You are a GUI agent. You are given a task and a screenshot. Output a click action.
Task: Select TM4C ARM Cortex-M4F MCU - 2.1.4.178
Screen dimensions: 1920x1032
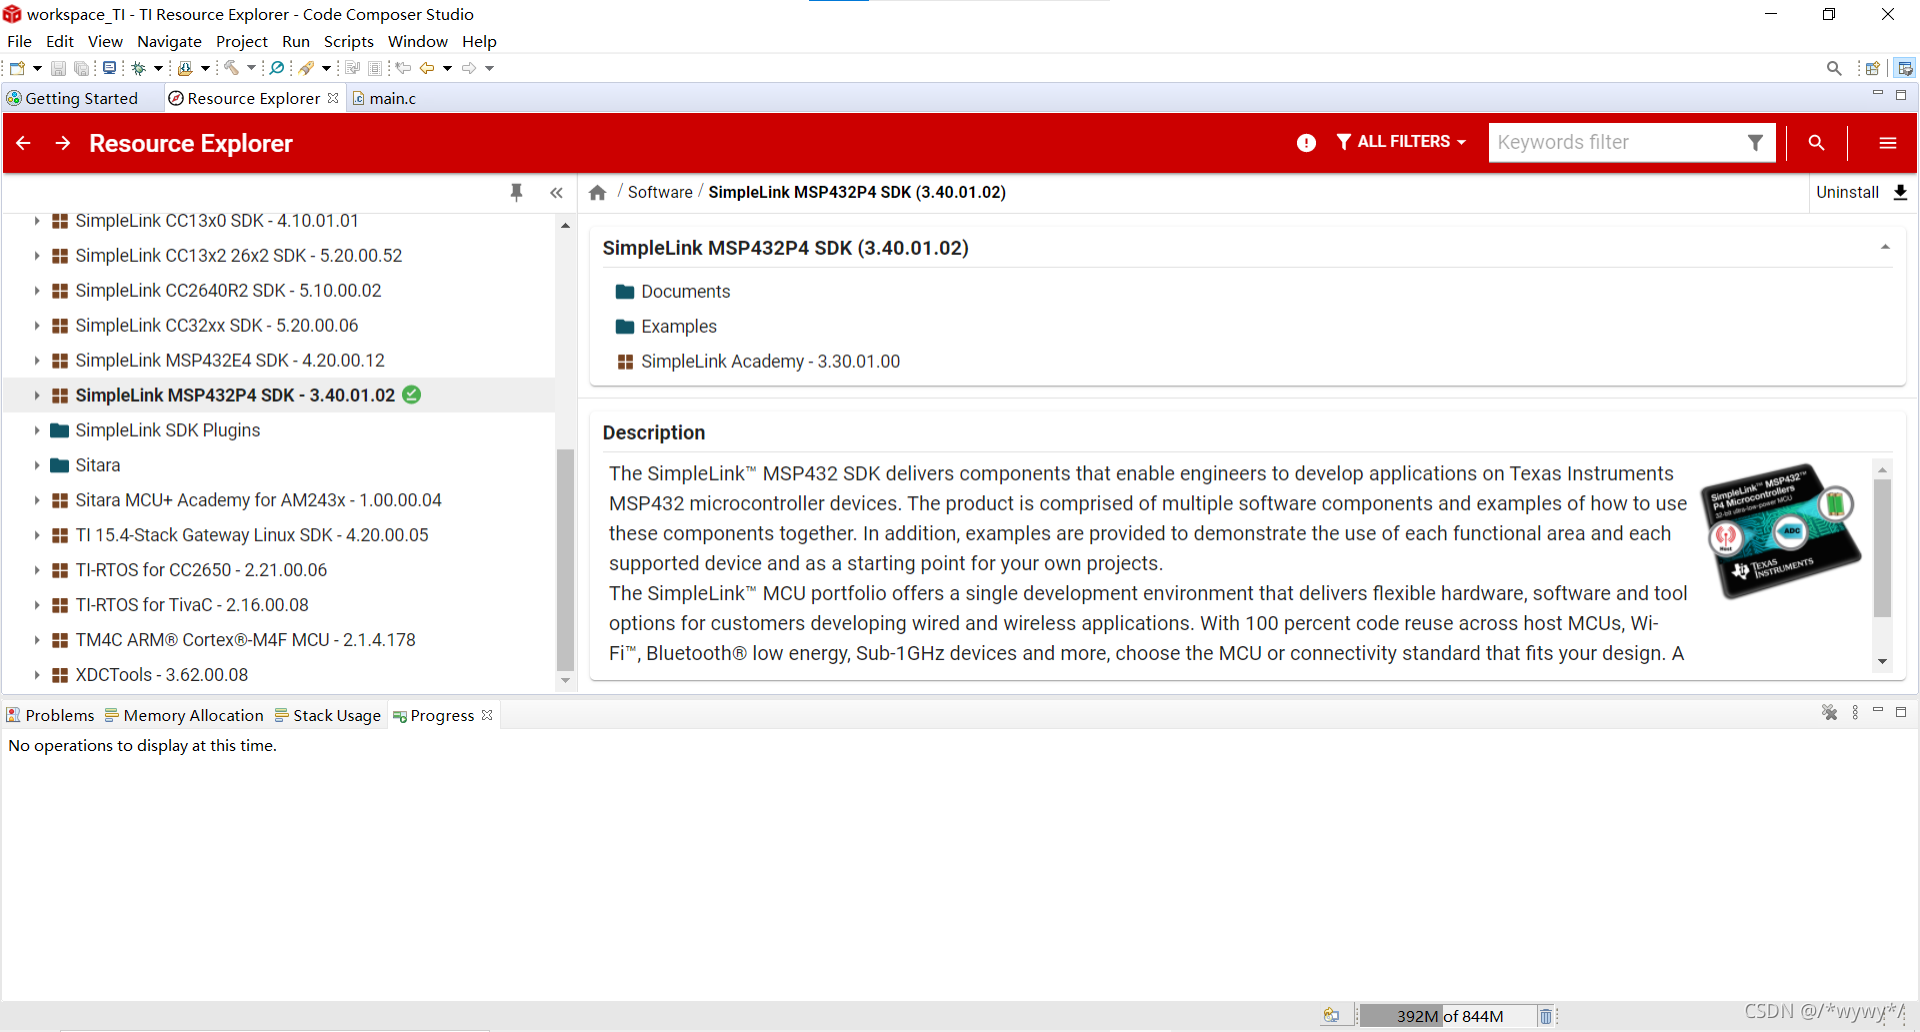pos(245,640)
